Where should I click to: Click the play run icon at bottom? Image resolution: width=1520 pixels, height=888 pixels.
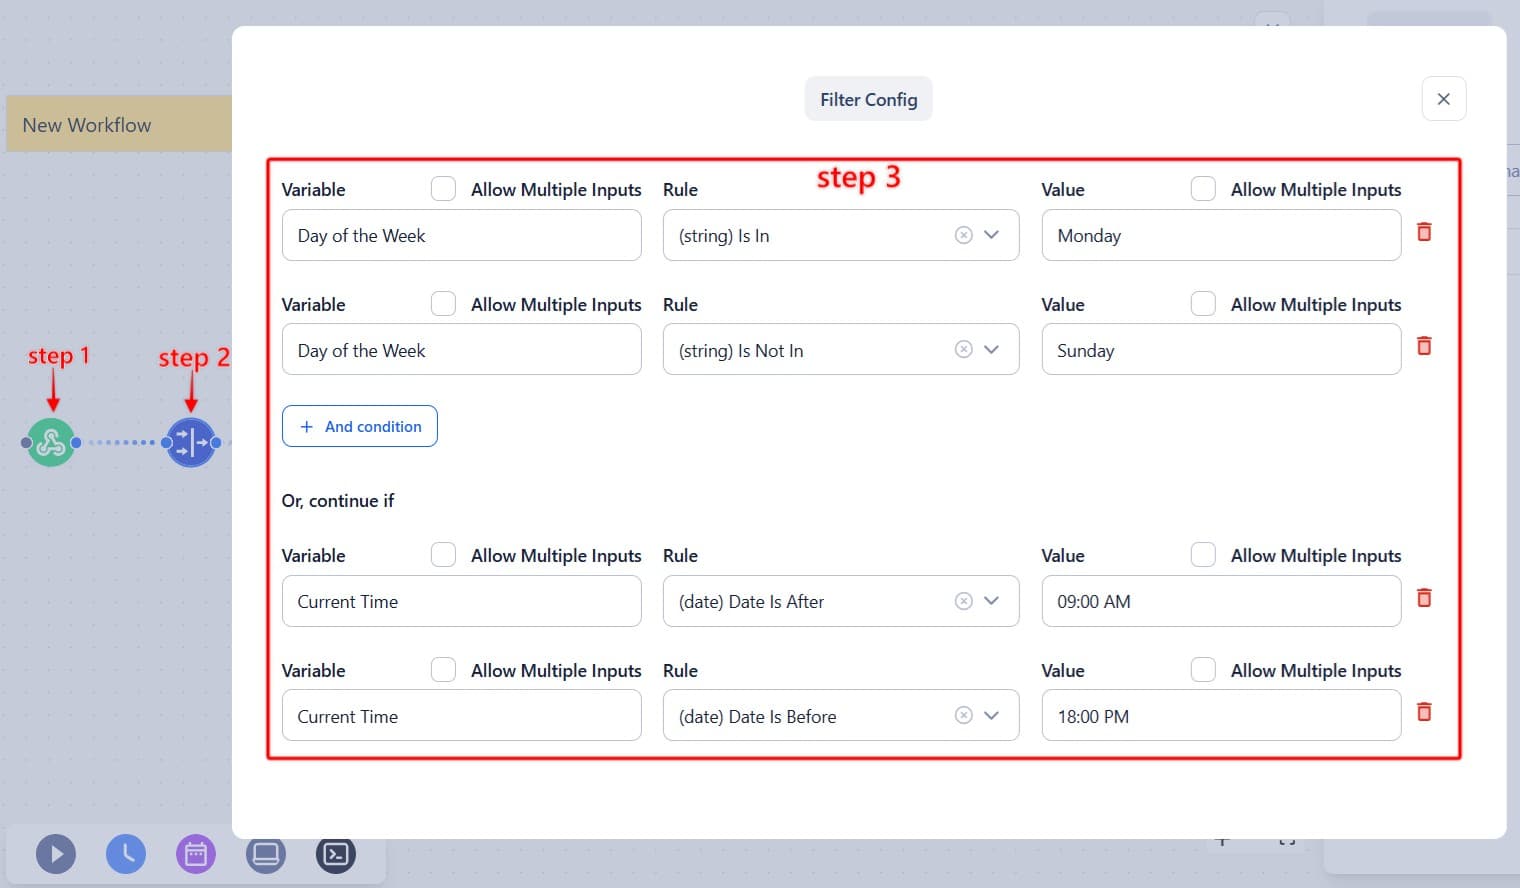tap(56, 854)
